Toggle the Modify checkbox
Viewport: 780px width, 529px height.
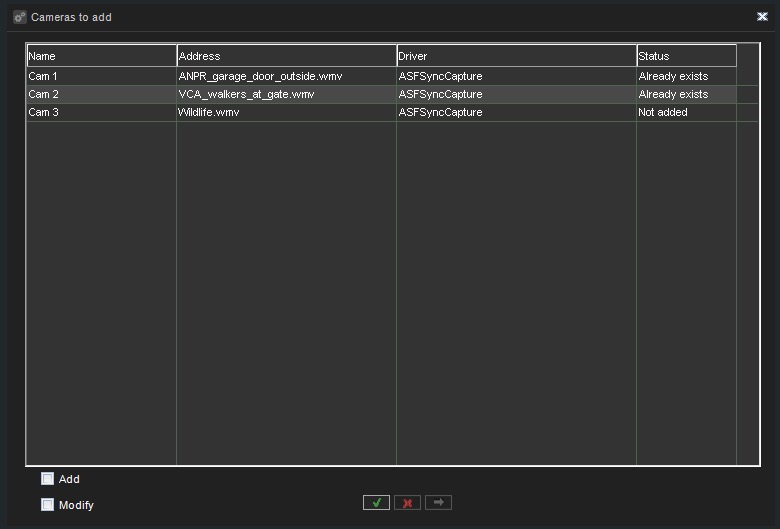click(x=47, y=505)
